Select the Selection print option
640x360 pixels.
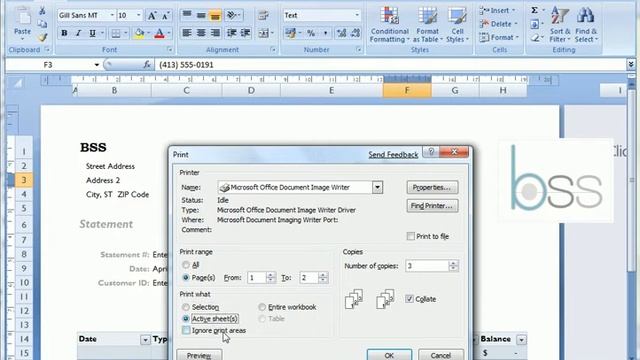pos(186,307)
